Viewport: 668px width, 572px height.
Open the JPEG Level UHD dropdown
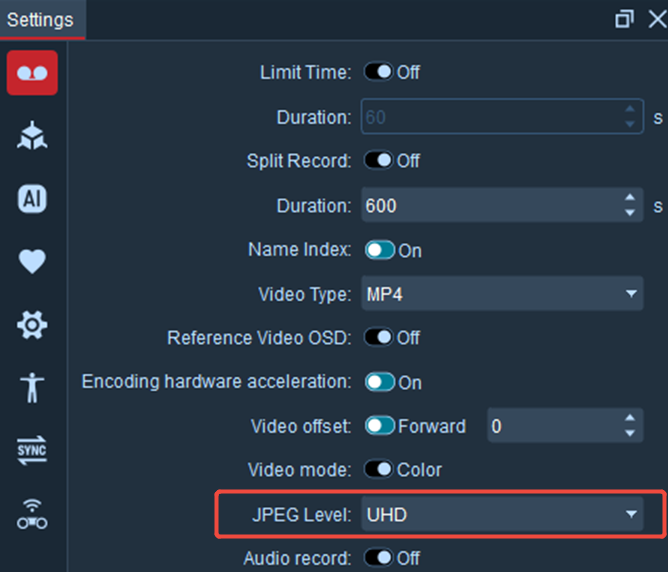[x=502, y=514]
